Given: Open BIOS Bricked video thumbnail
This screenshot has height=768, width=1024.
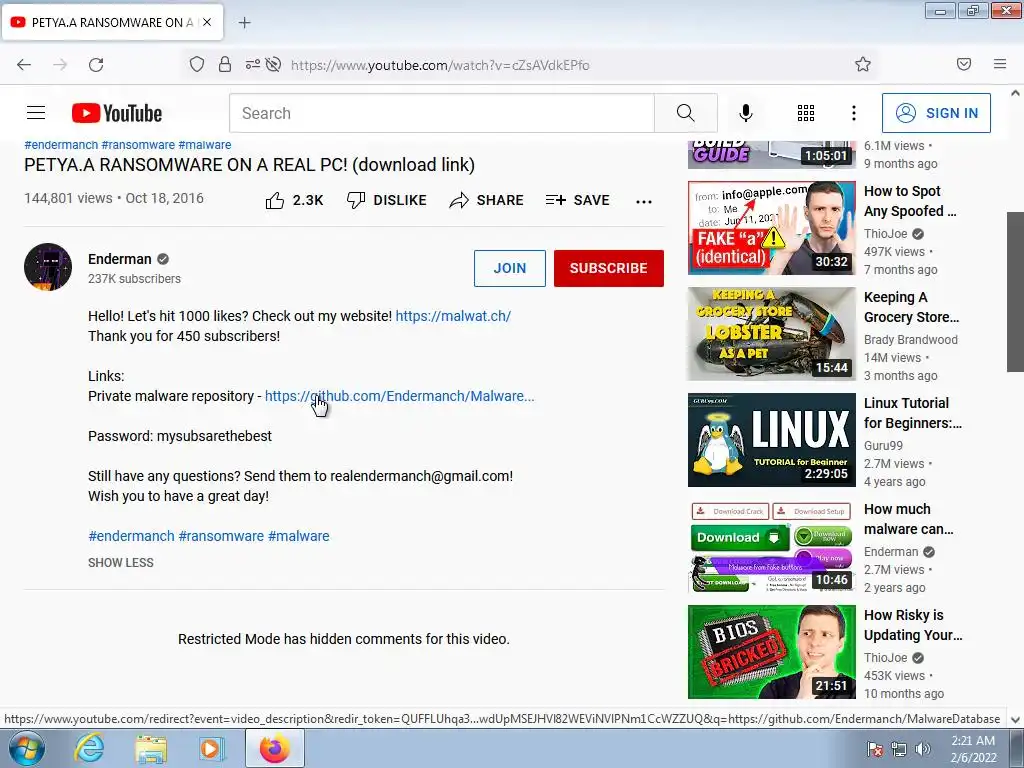Looking at the screenshot, I should [771, 652].
